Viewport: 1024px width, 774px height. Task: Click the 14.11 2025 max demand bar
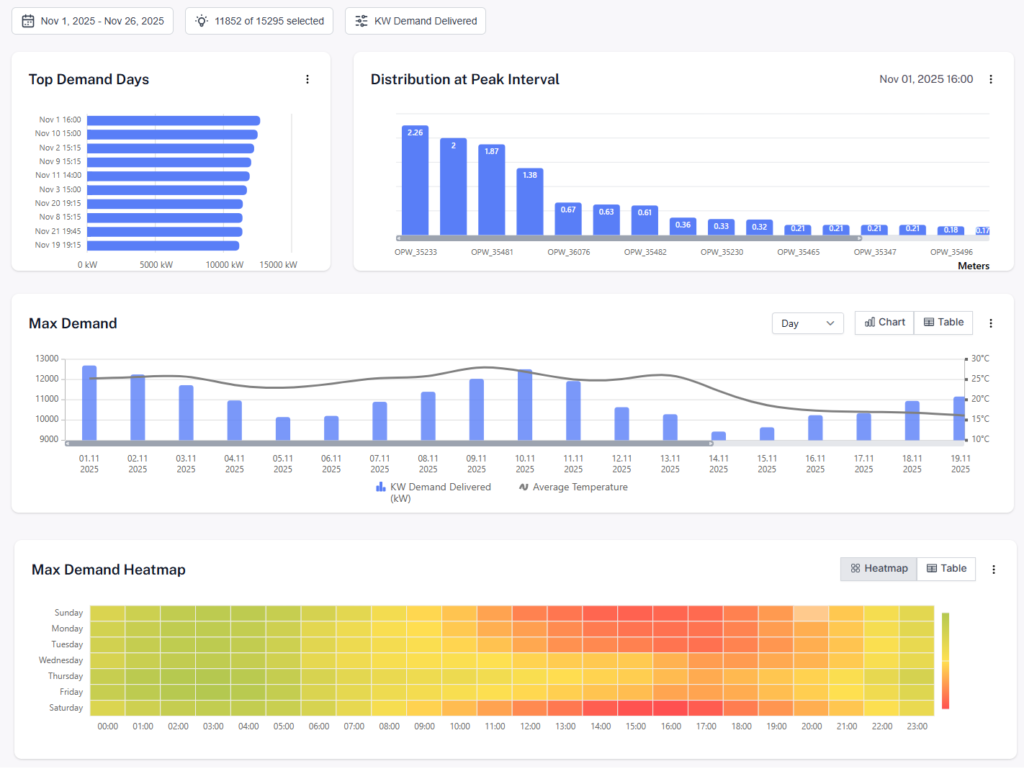(x=718, y=436)
